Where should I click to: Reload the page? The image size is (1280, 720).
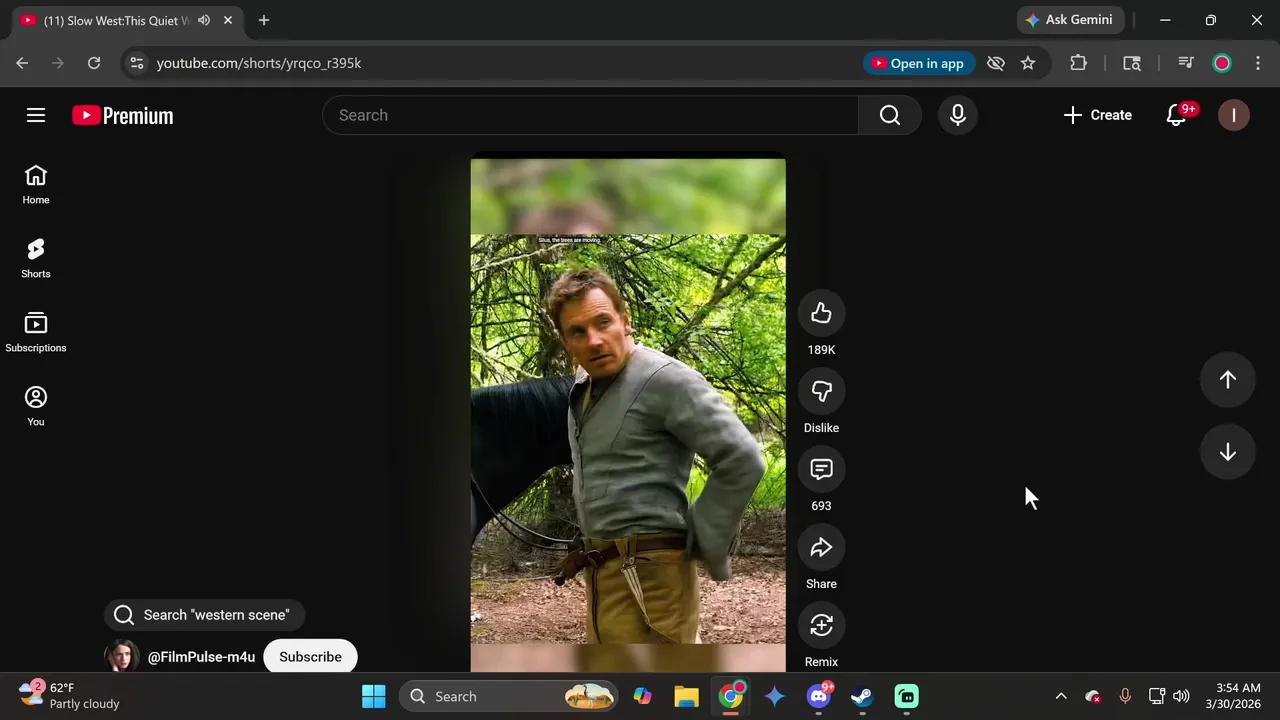[94, 63]
